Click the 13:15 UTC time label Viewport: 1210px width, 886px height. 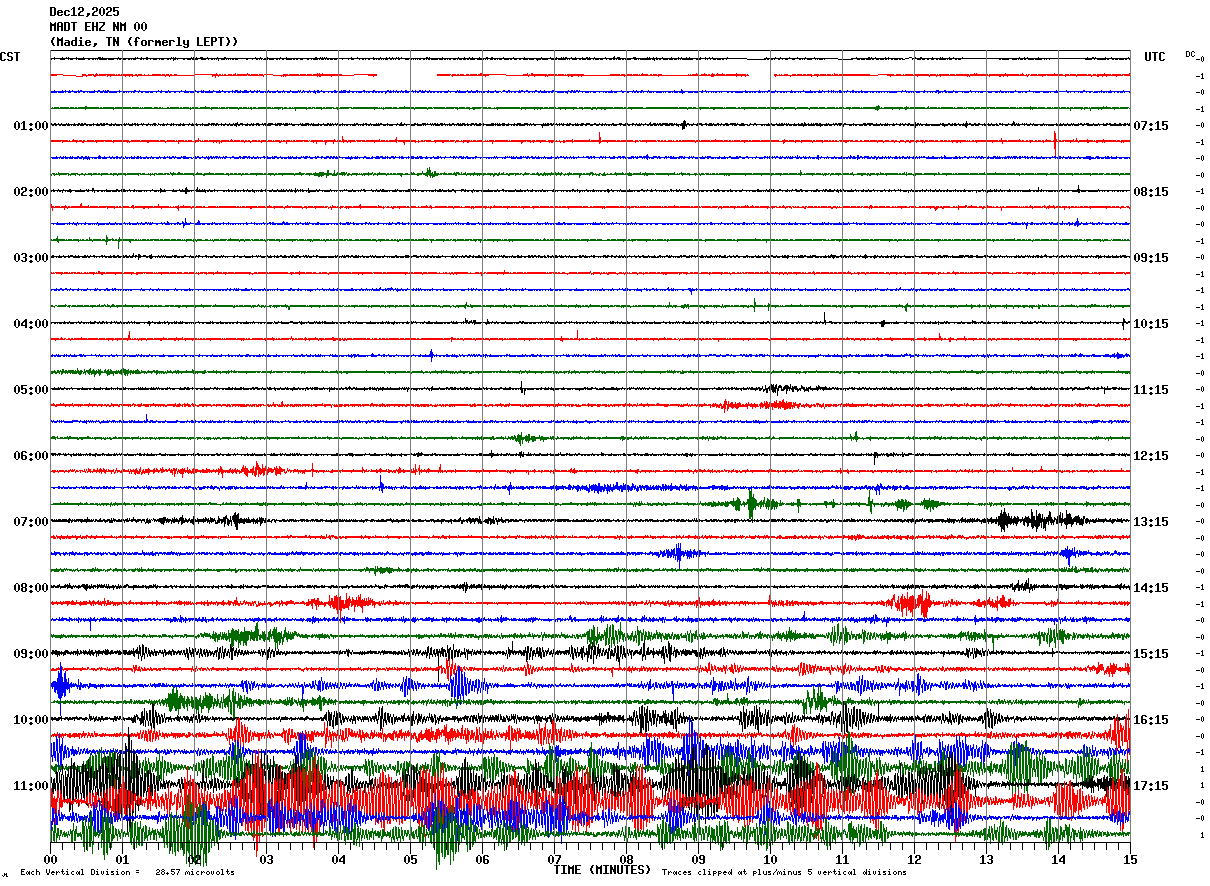[x=1151, y=522]
